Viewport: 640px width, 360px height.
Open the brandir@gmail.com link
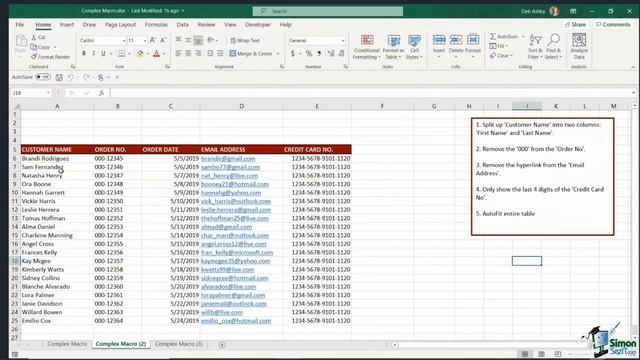tap(228, 158)
